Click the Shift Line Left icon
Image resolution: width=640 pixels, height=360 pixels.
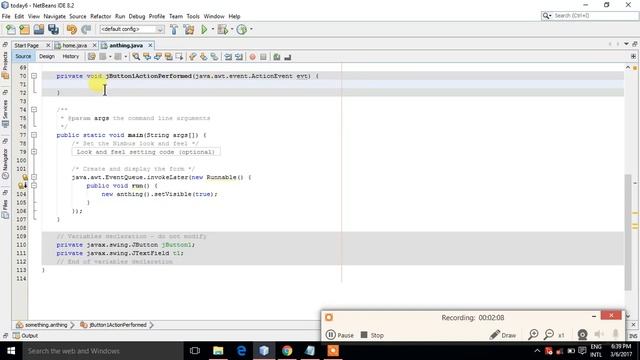(228, 57)
